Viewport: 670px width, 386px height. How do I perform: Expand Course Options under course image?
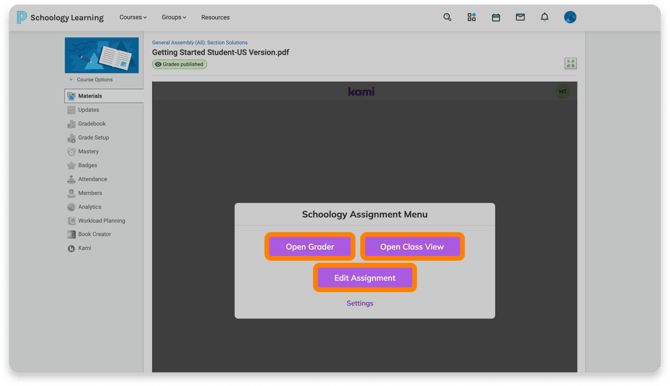pyautogui.click(x=91, y=80)
